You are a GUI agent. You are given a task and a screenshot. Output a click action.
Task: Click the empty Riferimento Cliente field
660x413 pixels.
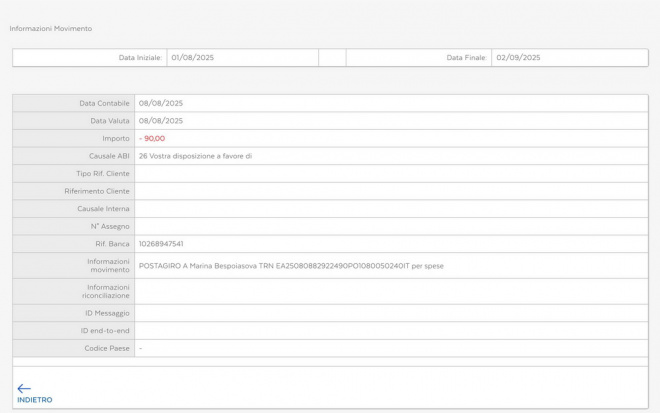pyautogui.click(x=390, y=191)
